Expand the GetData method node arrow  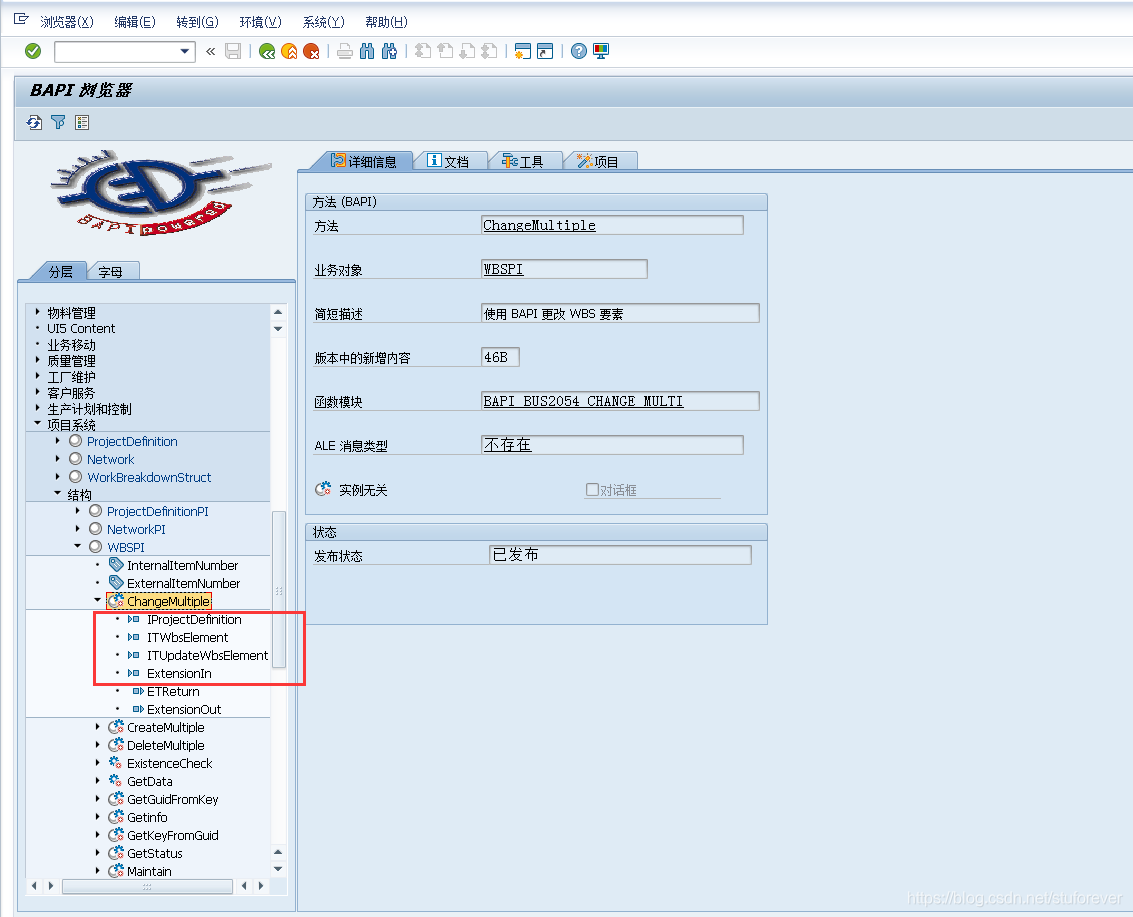pyautogui.click(x=98, y=780)
